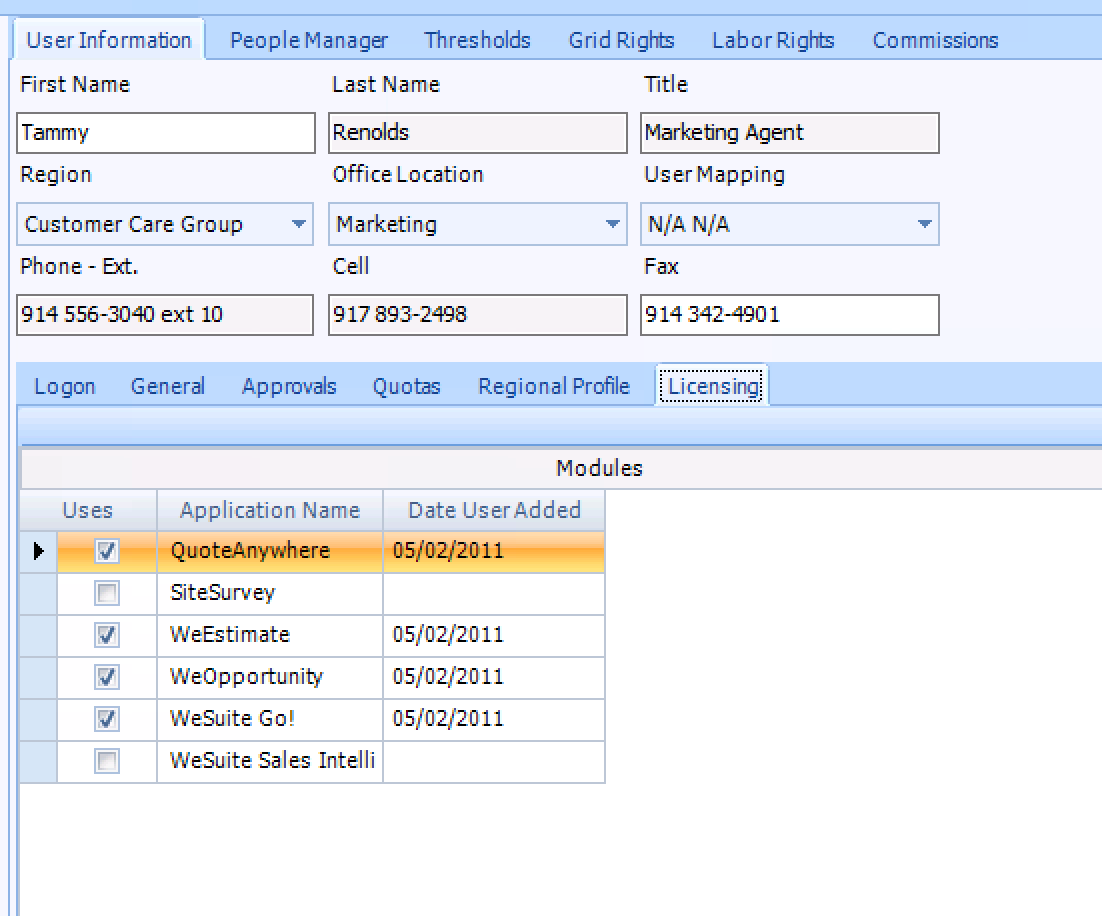The height and width of the screenshot is (916, 1102).
Task: Click the QuoteAnywhere row selector arrow
Action: point(39,551)
